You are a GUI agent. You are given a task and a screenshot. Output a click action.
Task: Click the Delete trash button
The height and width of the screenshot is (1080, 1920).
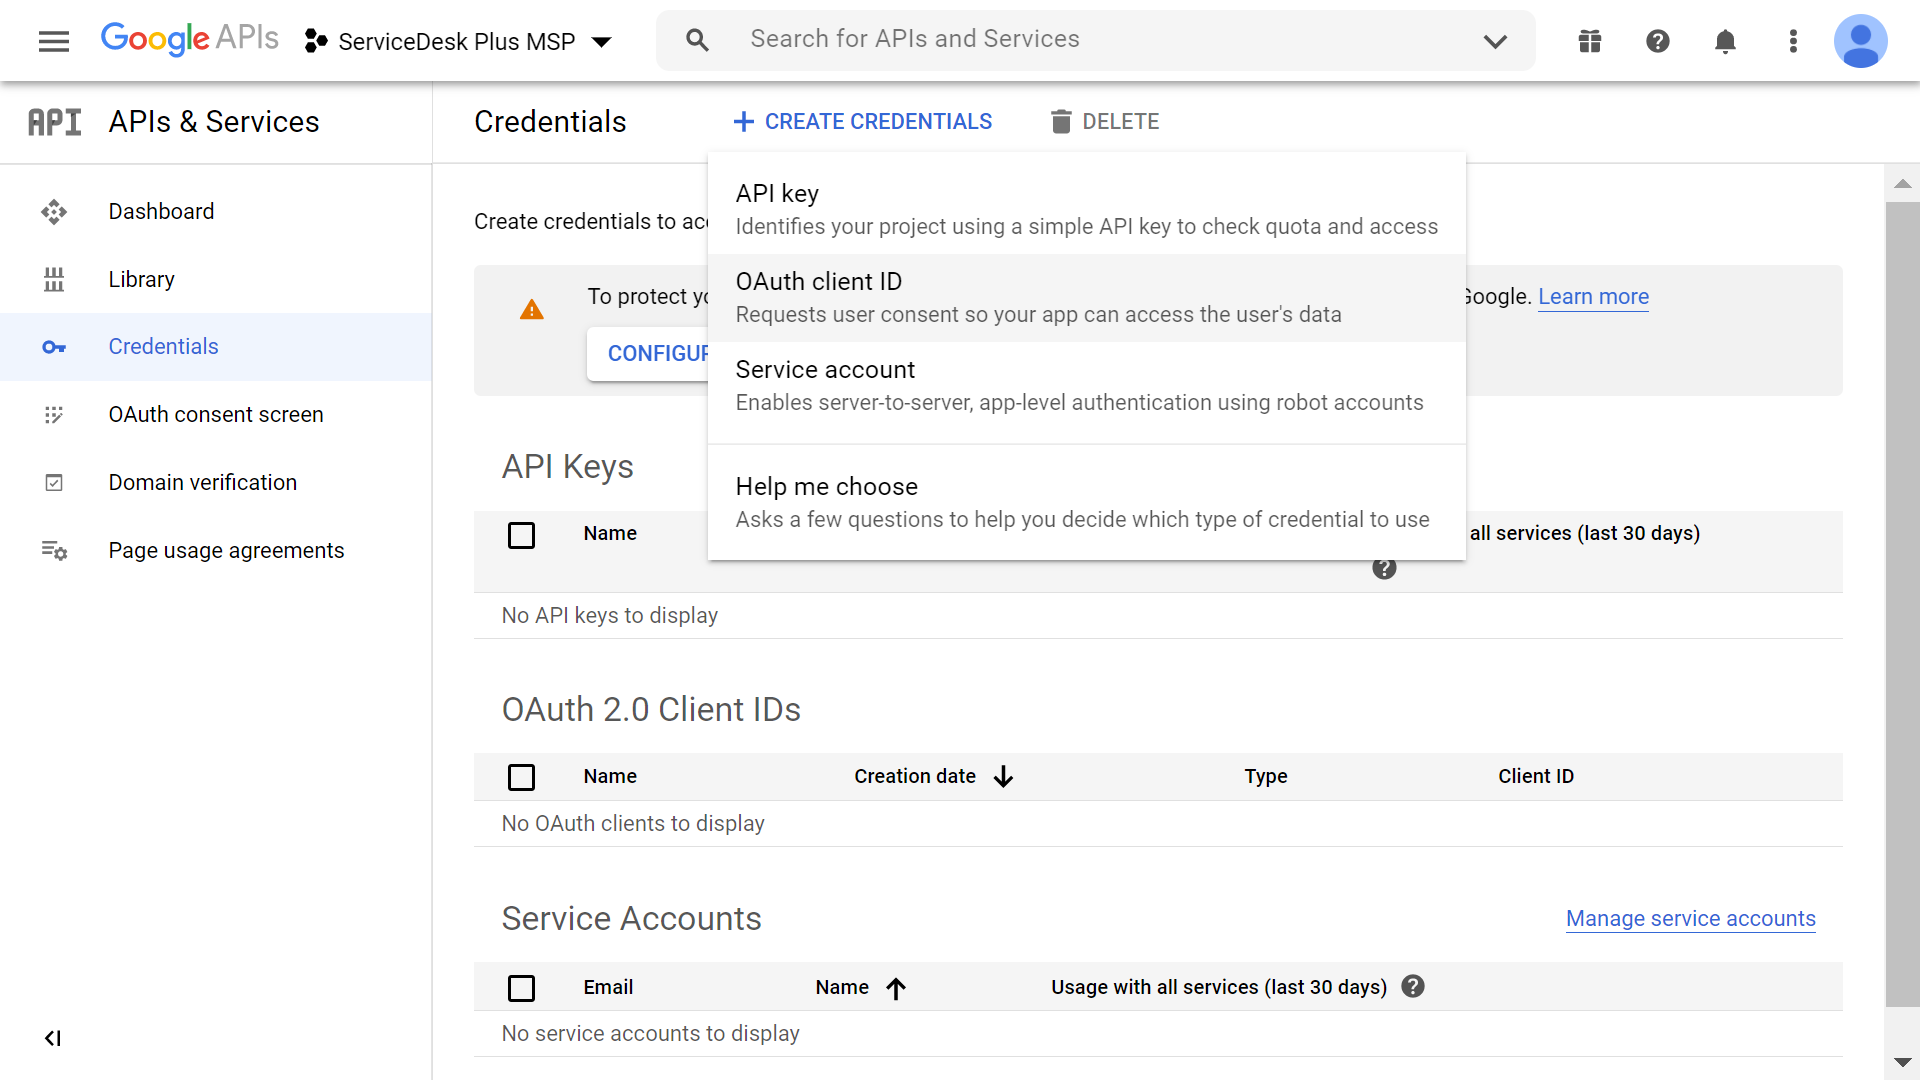[x=1104, y=122]
